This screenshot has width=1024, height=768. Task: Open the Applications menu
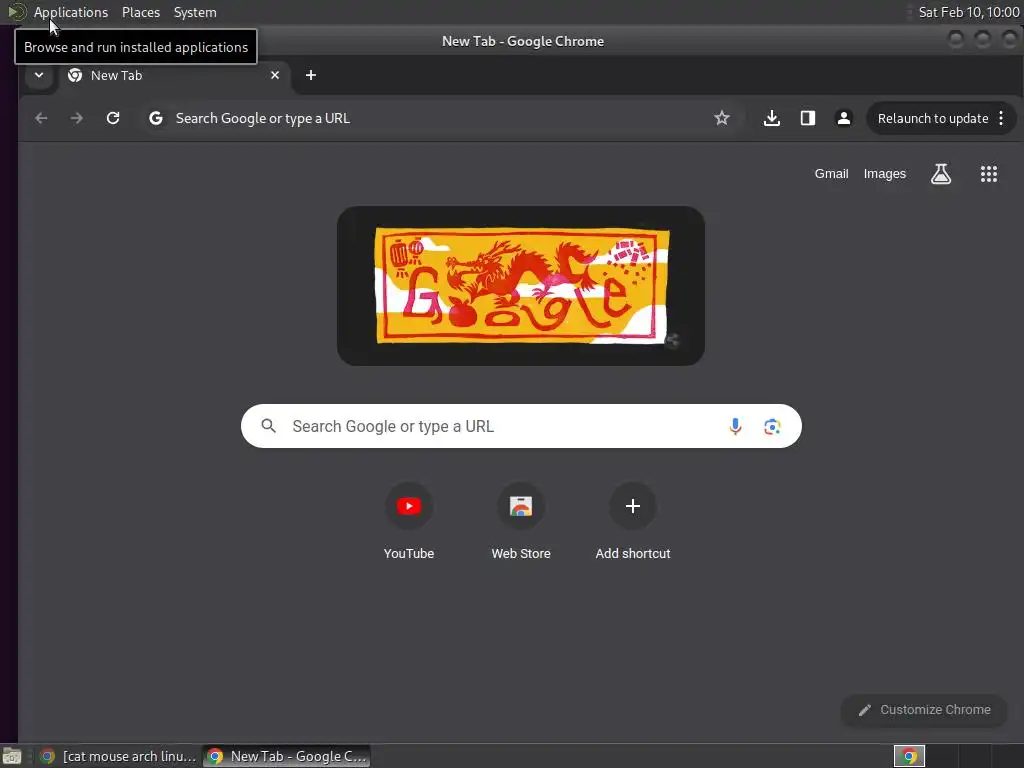(x=71, y=12)
